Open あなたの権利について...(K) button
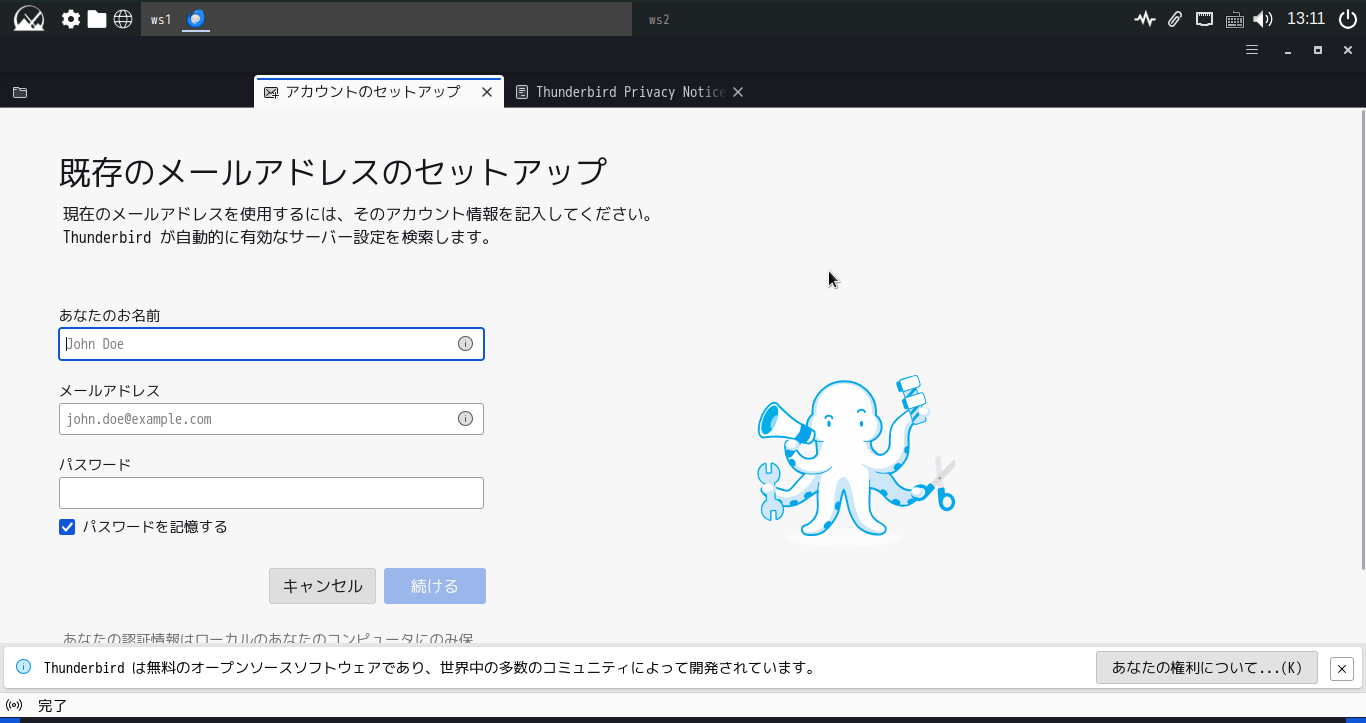 coord(1207,668)
